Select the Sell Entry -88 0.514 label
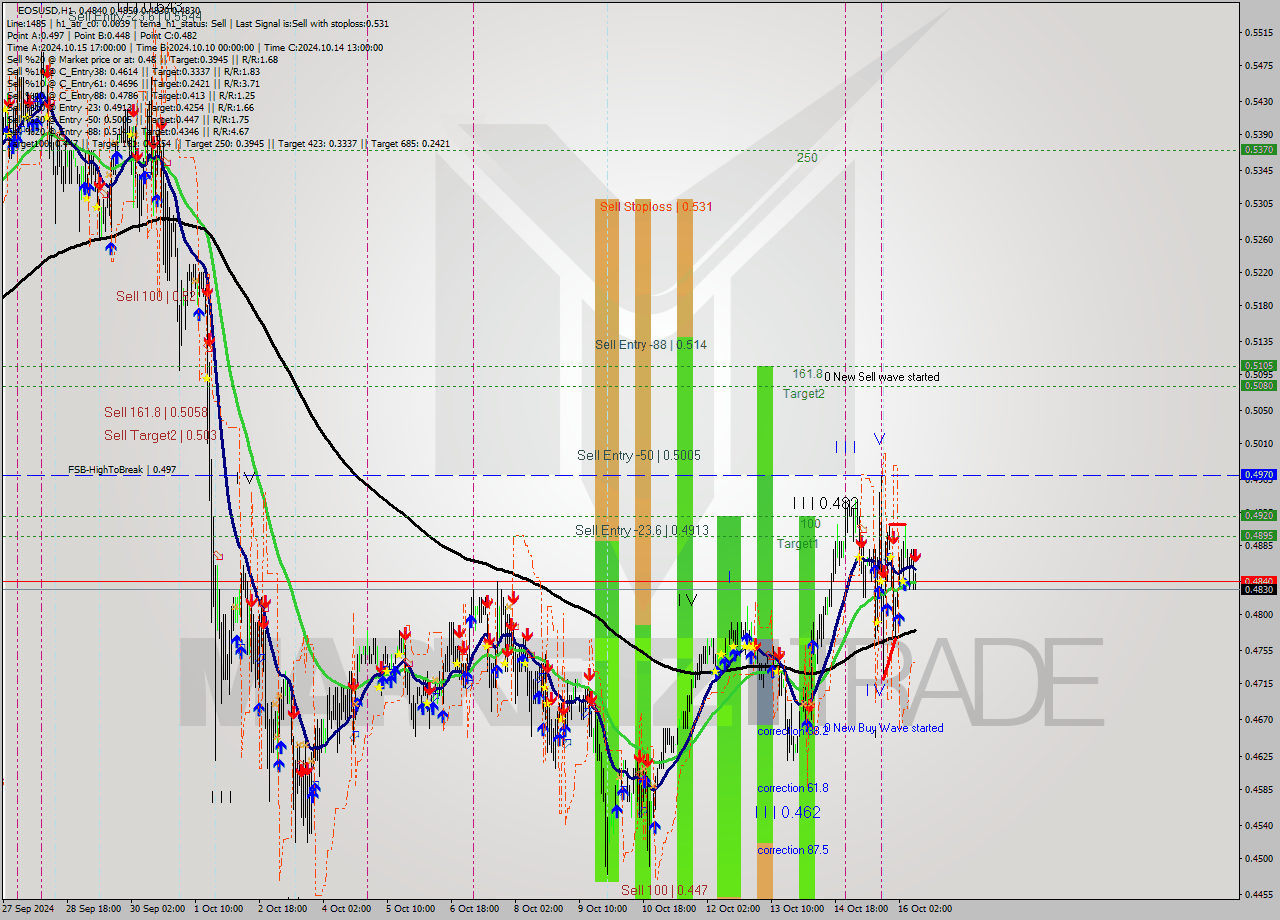 coord(651,344)
